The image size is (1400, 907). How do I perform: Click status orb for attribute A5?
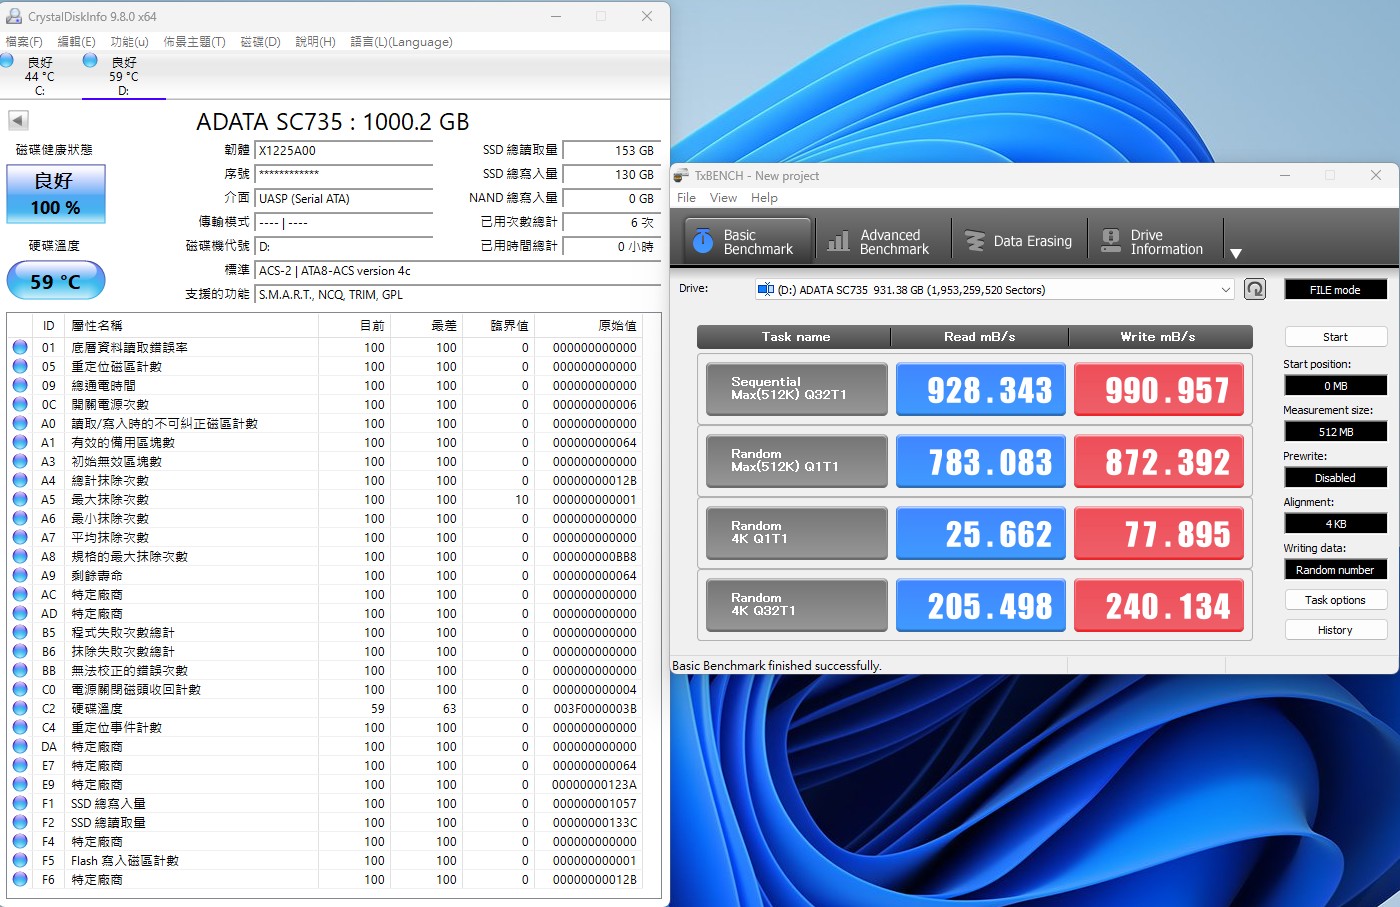[x=20, y=499]
